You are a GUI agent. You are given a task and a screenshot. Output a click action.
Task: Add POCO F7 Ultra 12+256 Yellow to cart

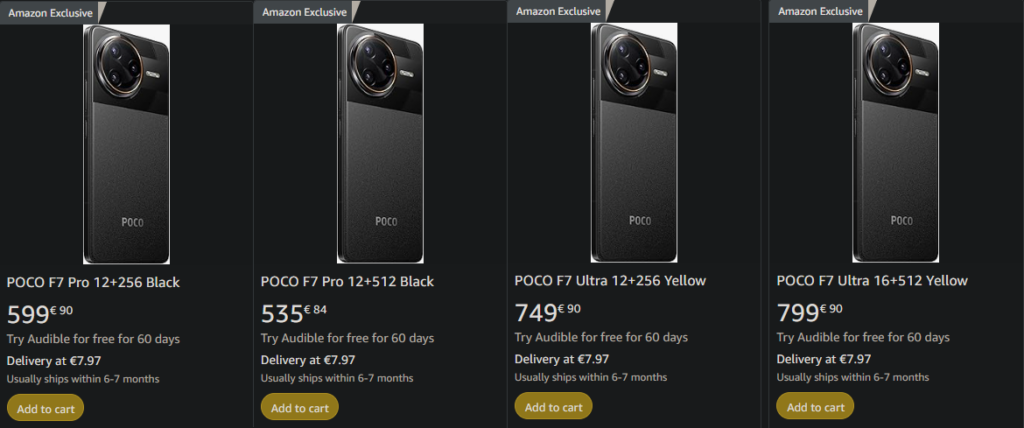tap(553, 407)
